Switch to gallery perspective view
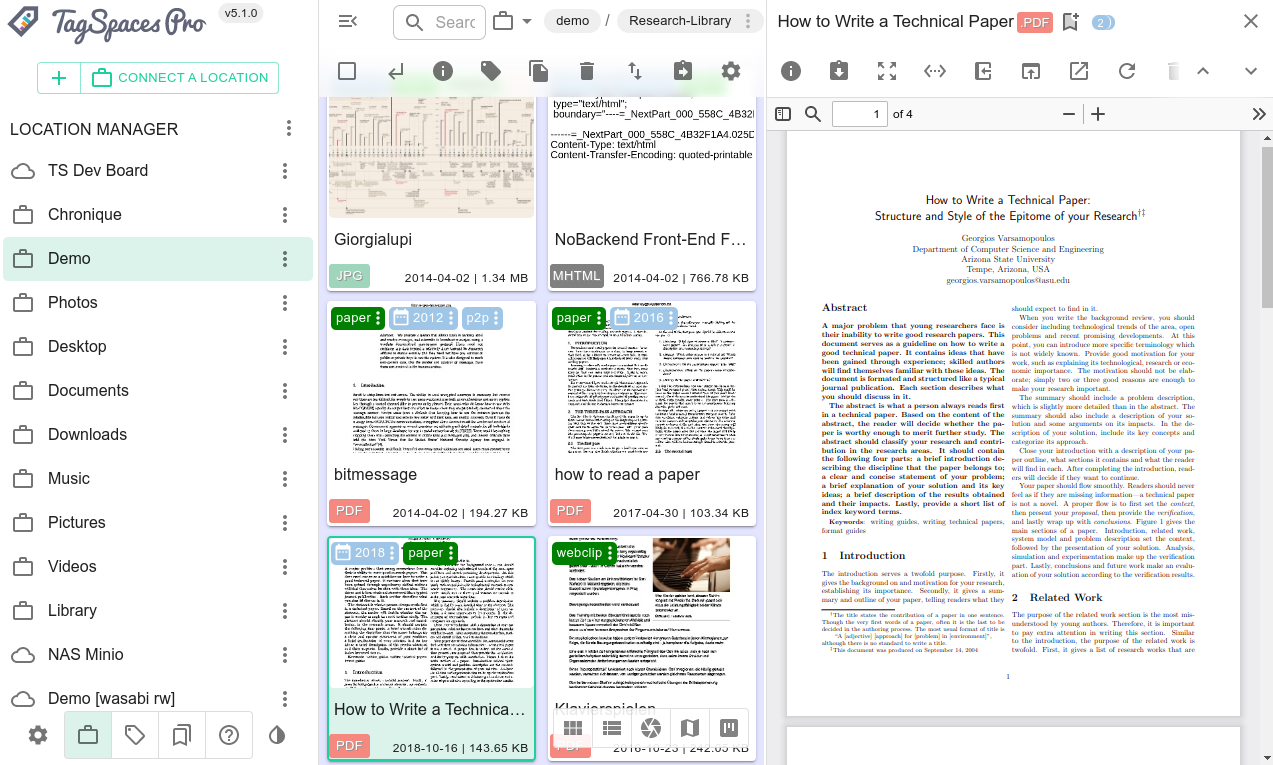 pyautogui.click(x=651, y=727)
